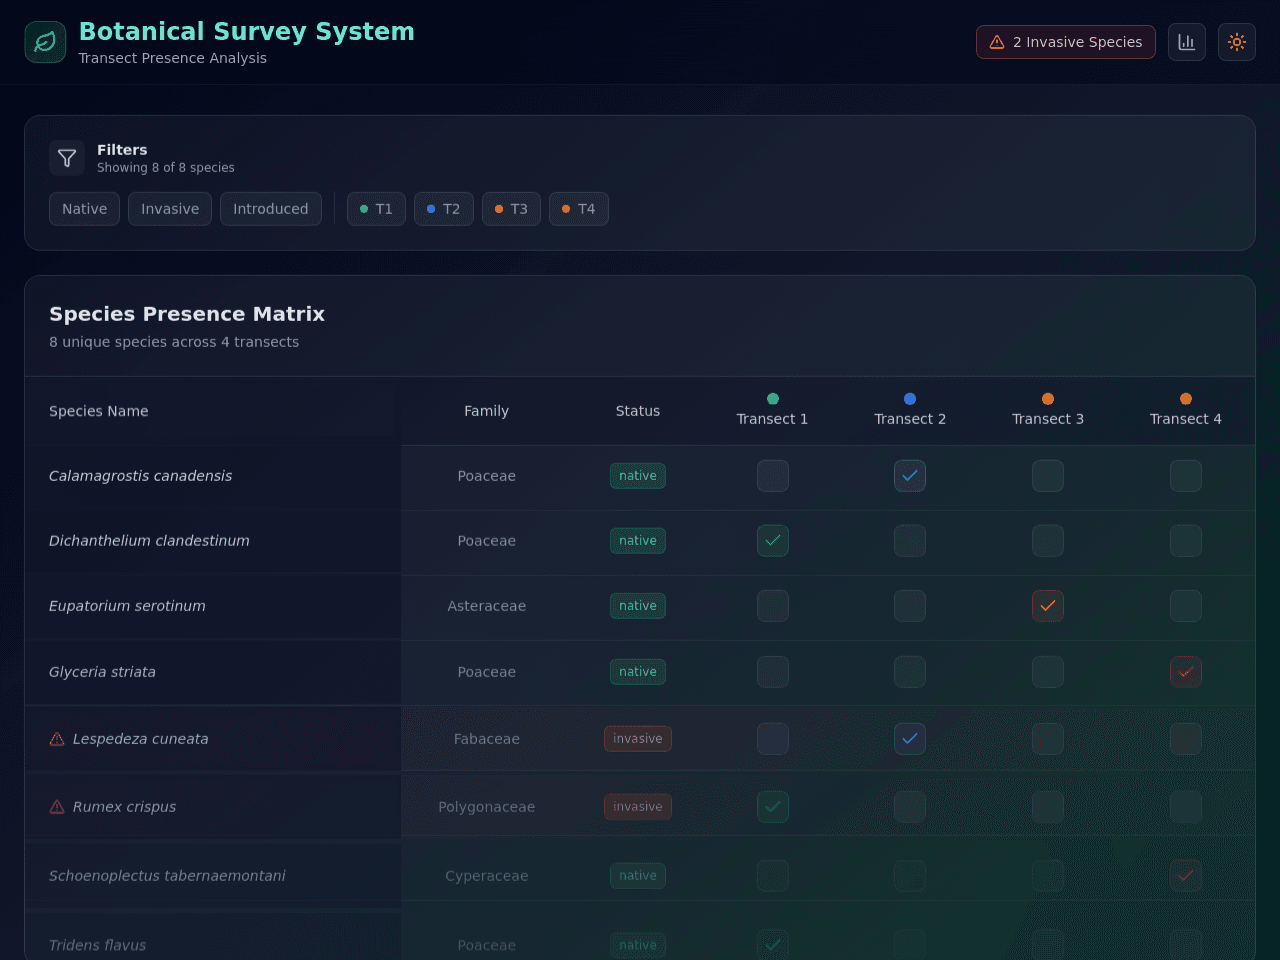
Task: Sort by Family column header
Action: click(487, 411)
